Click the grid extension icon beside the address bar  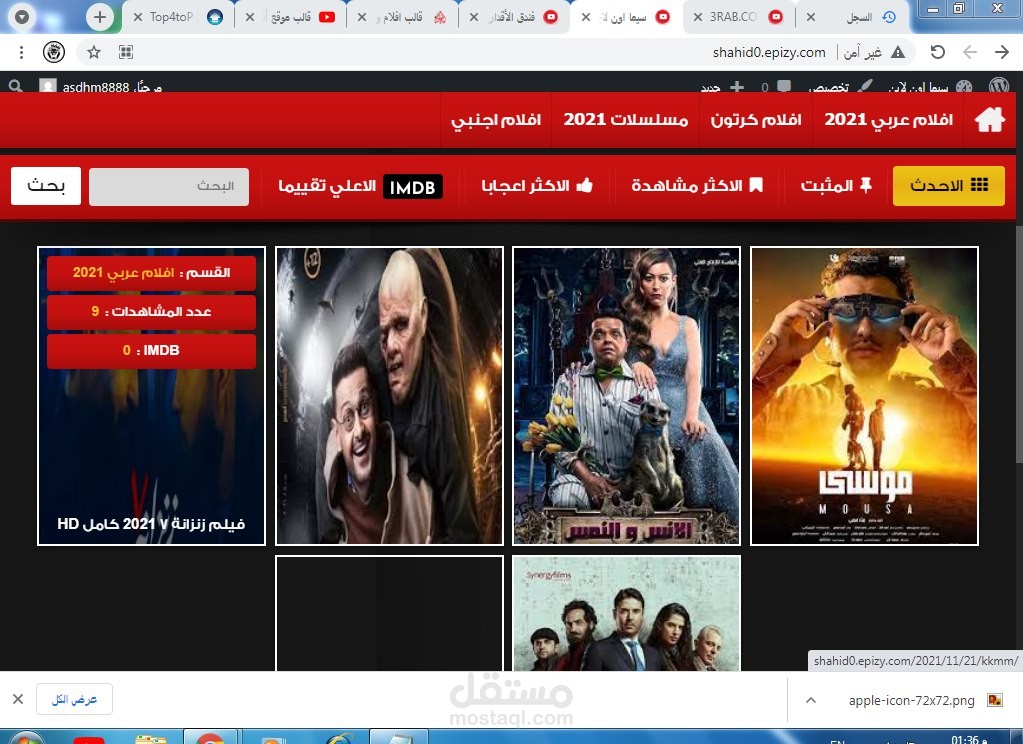point(126,52)
